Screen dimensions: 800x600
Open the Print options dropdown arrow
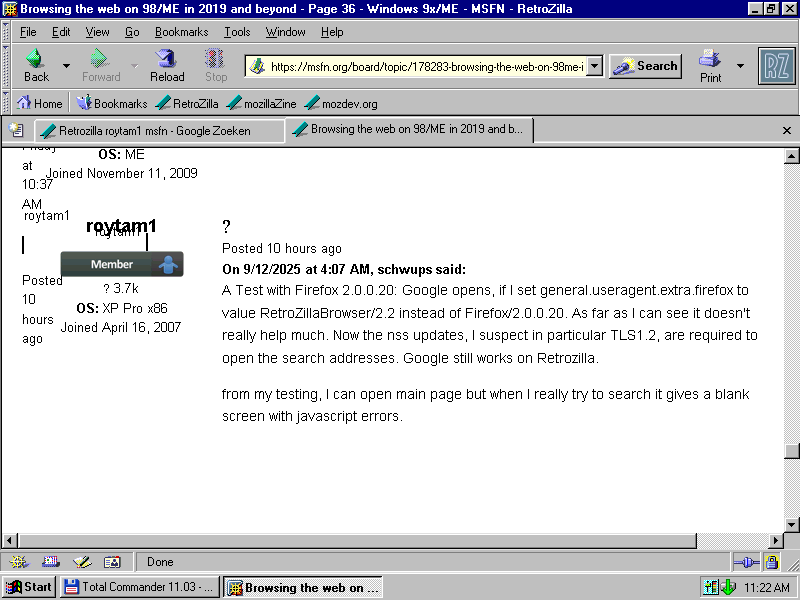pos(740,66)
